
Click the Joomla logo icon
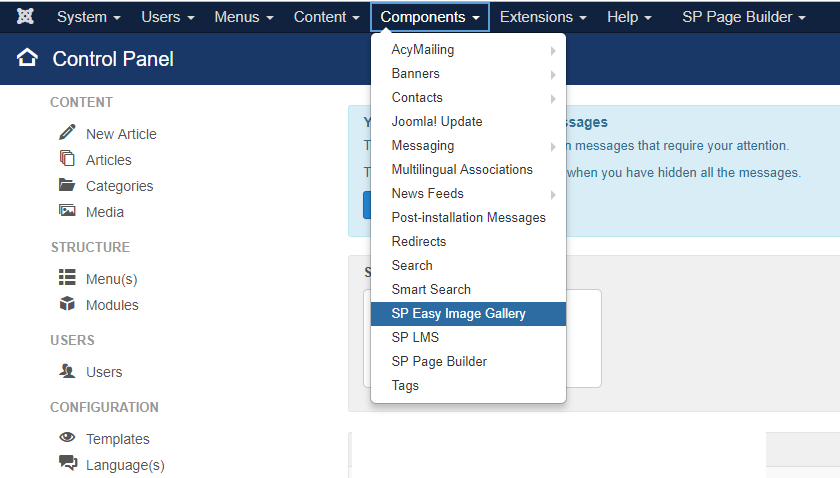(x=26, y=17)
